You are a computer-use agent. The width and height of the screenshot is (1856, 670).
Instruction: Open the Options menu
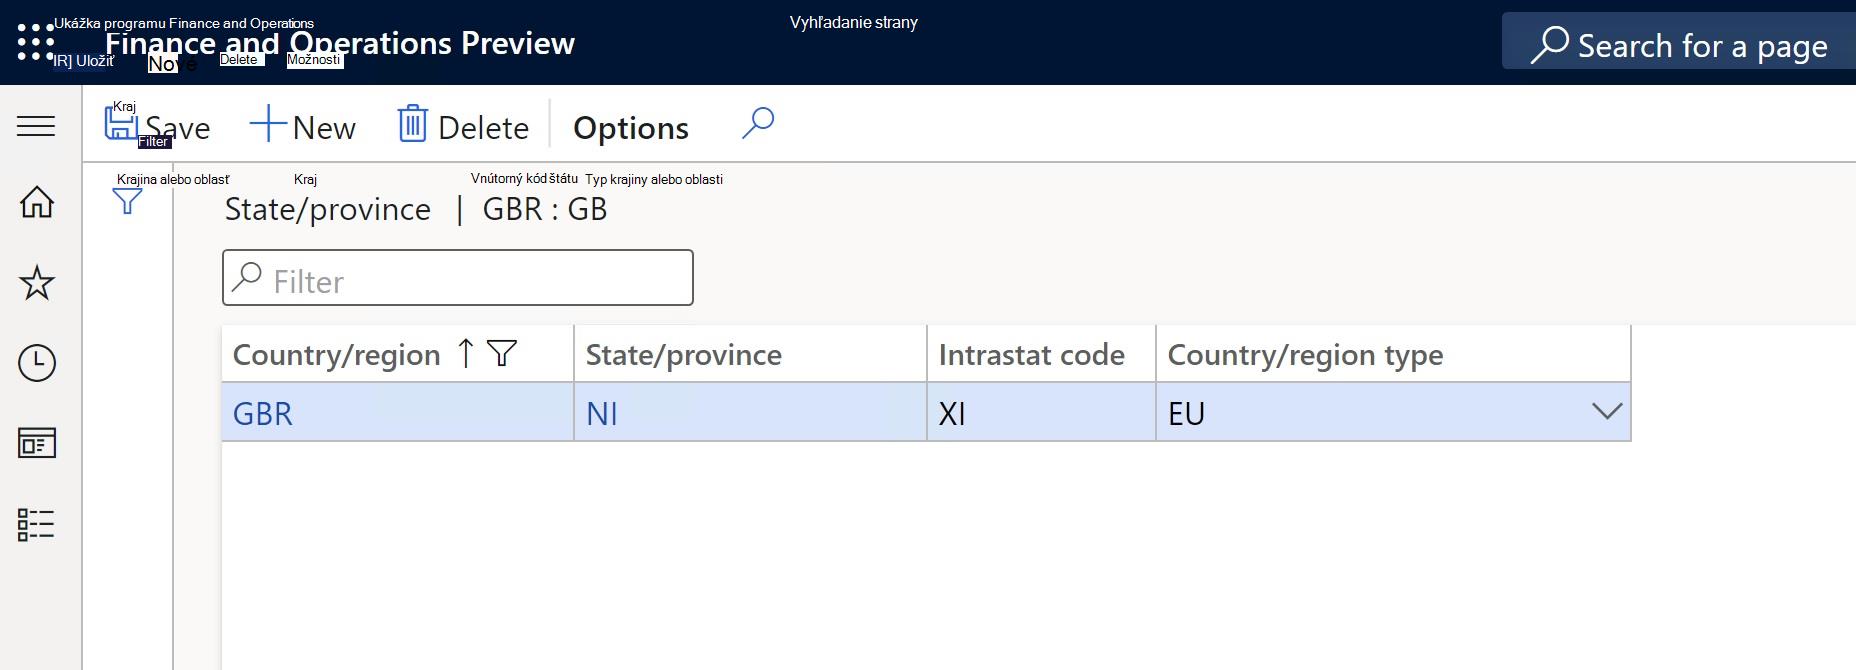click(631, 128)
